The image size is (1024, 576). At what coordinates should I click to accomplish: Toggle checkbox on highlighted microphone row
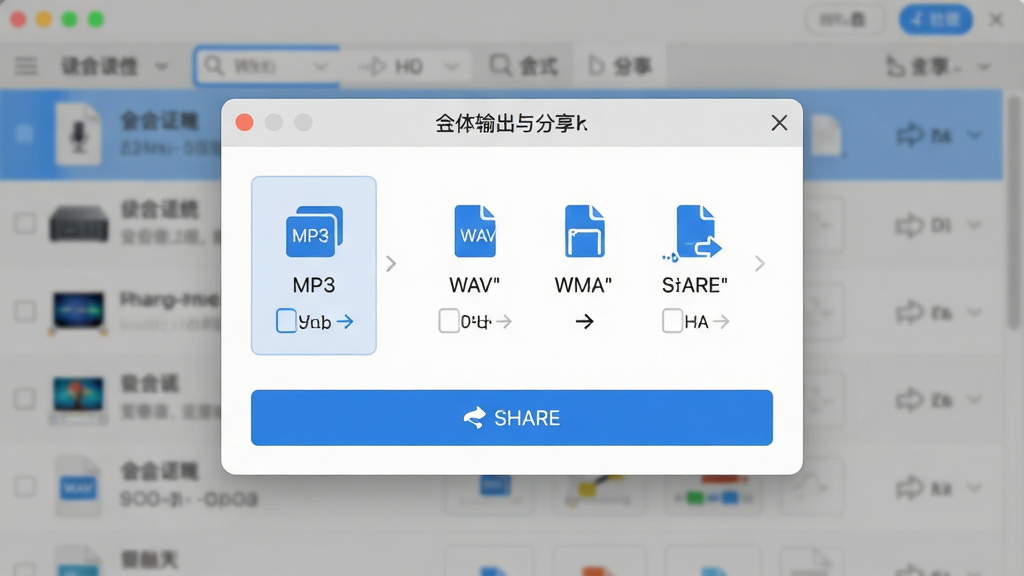(x=25, y=134)
